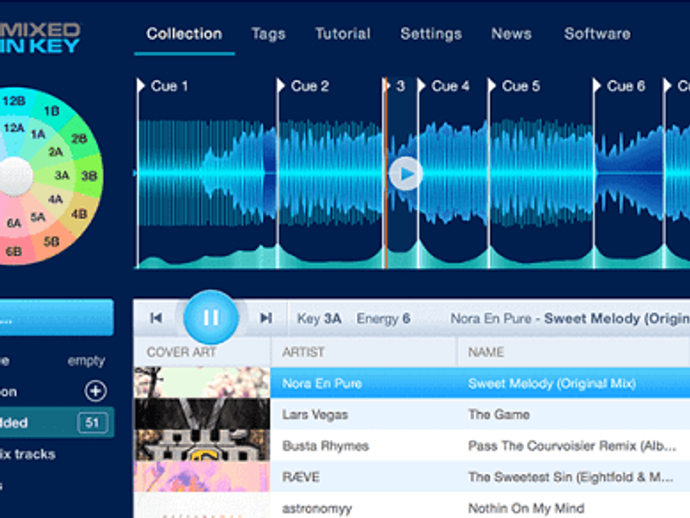
Task: Select 1B on the Camelot wheel
Action: (52, 111)
